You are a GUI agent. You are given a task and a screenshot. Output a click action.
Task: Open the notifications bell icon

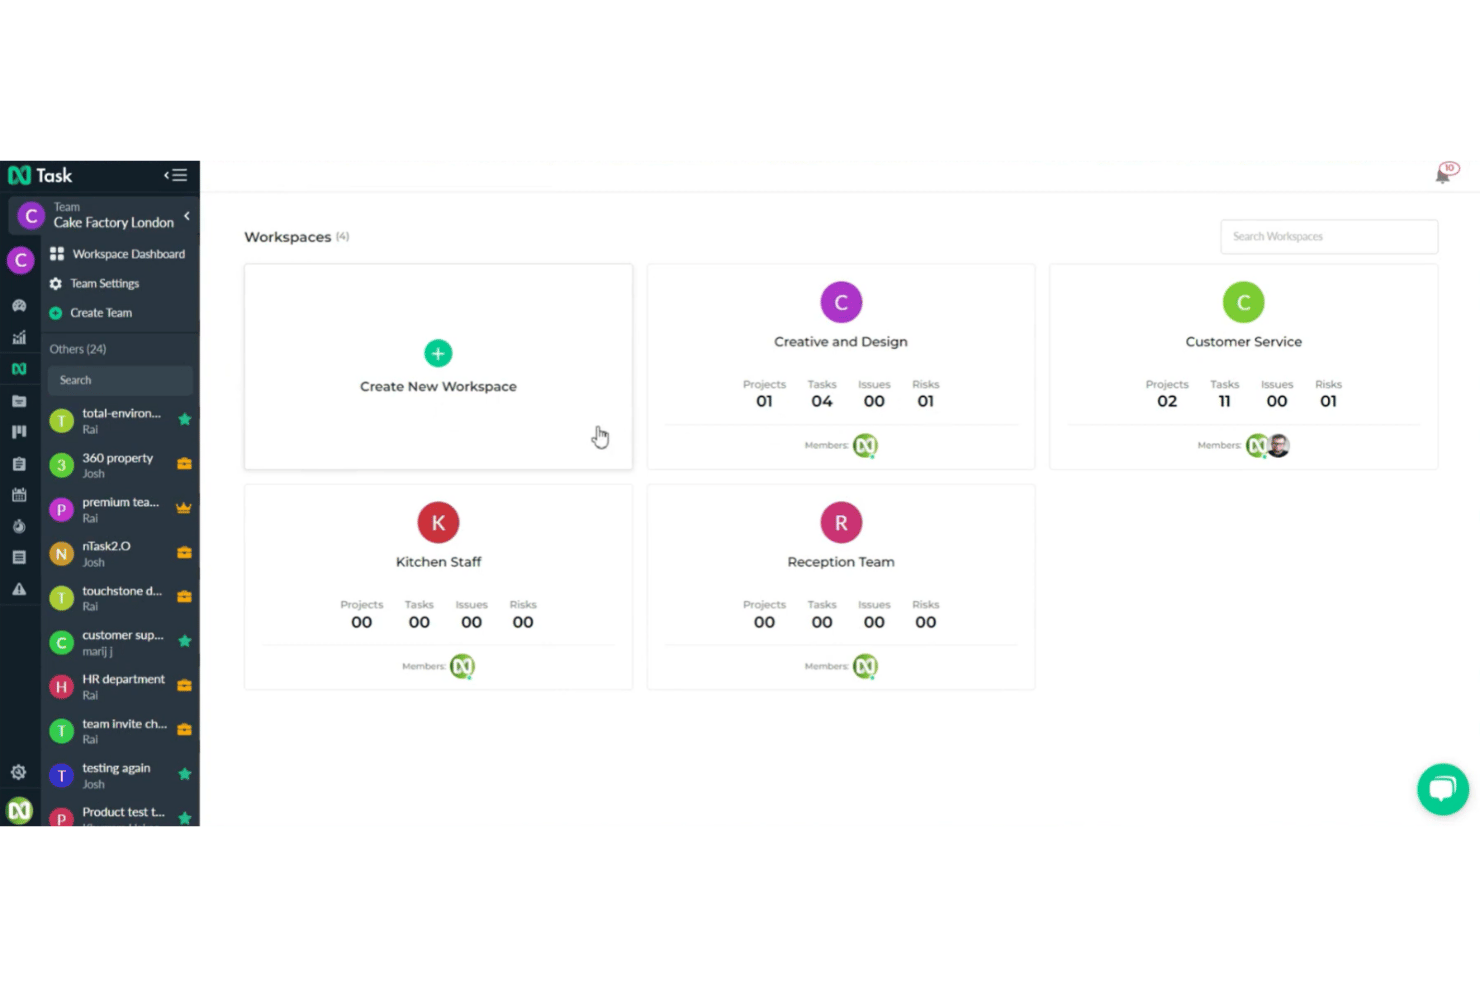click(x=1445, y=173)
